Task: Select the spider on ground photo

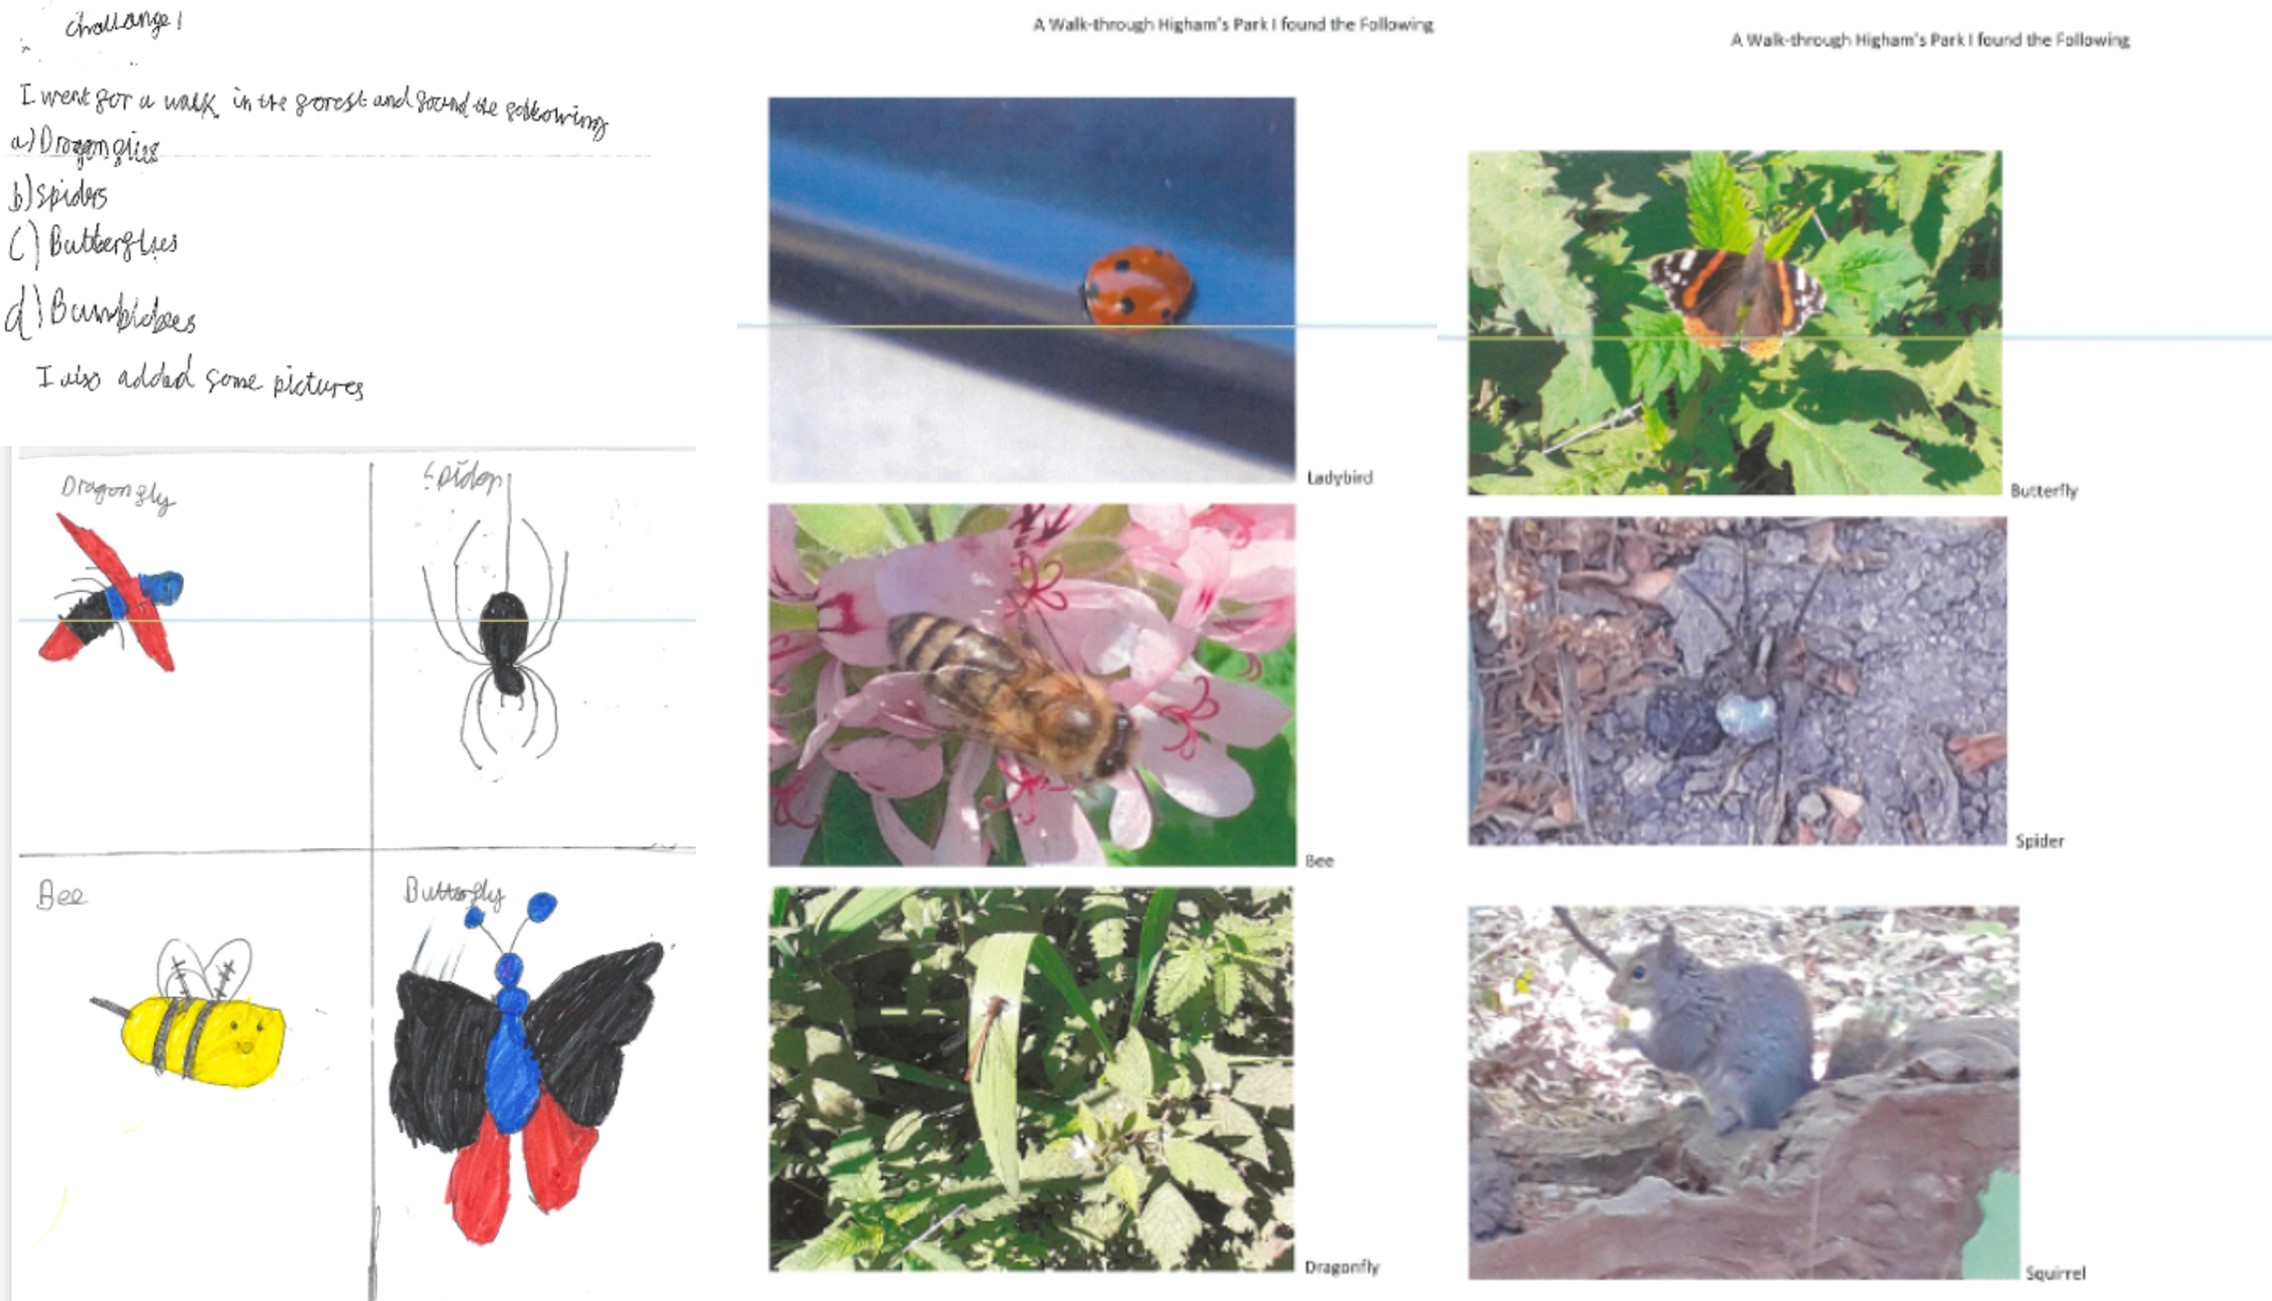Action: pos(1737,681)
